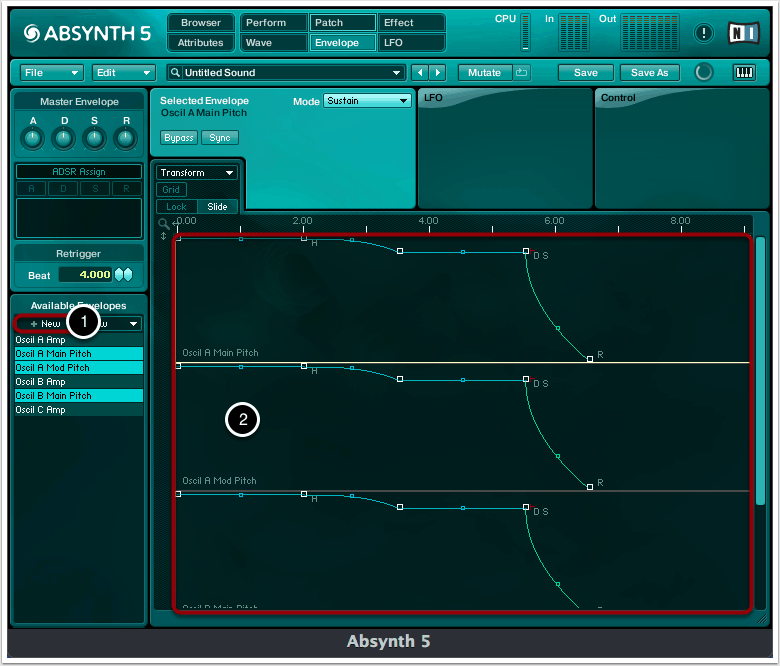Click the mutate retry icon next to Mutate
This screenshot has width=780, height=666.
pyautogui.click(x=522, y=73)
